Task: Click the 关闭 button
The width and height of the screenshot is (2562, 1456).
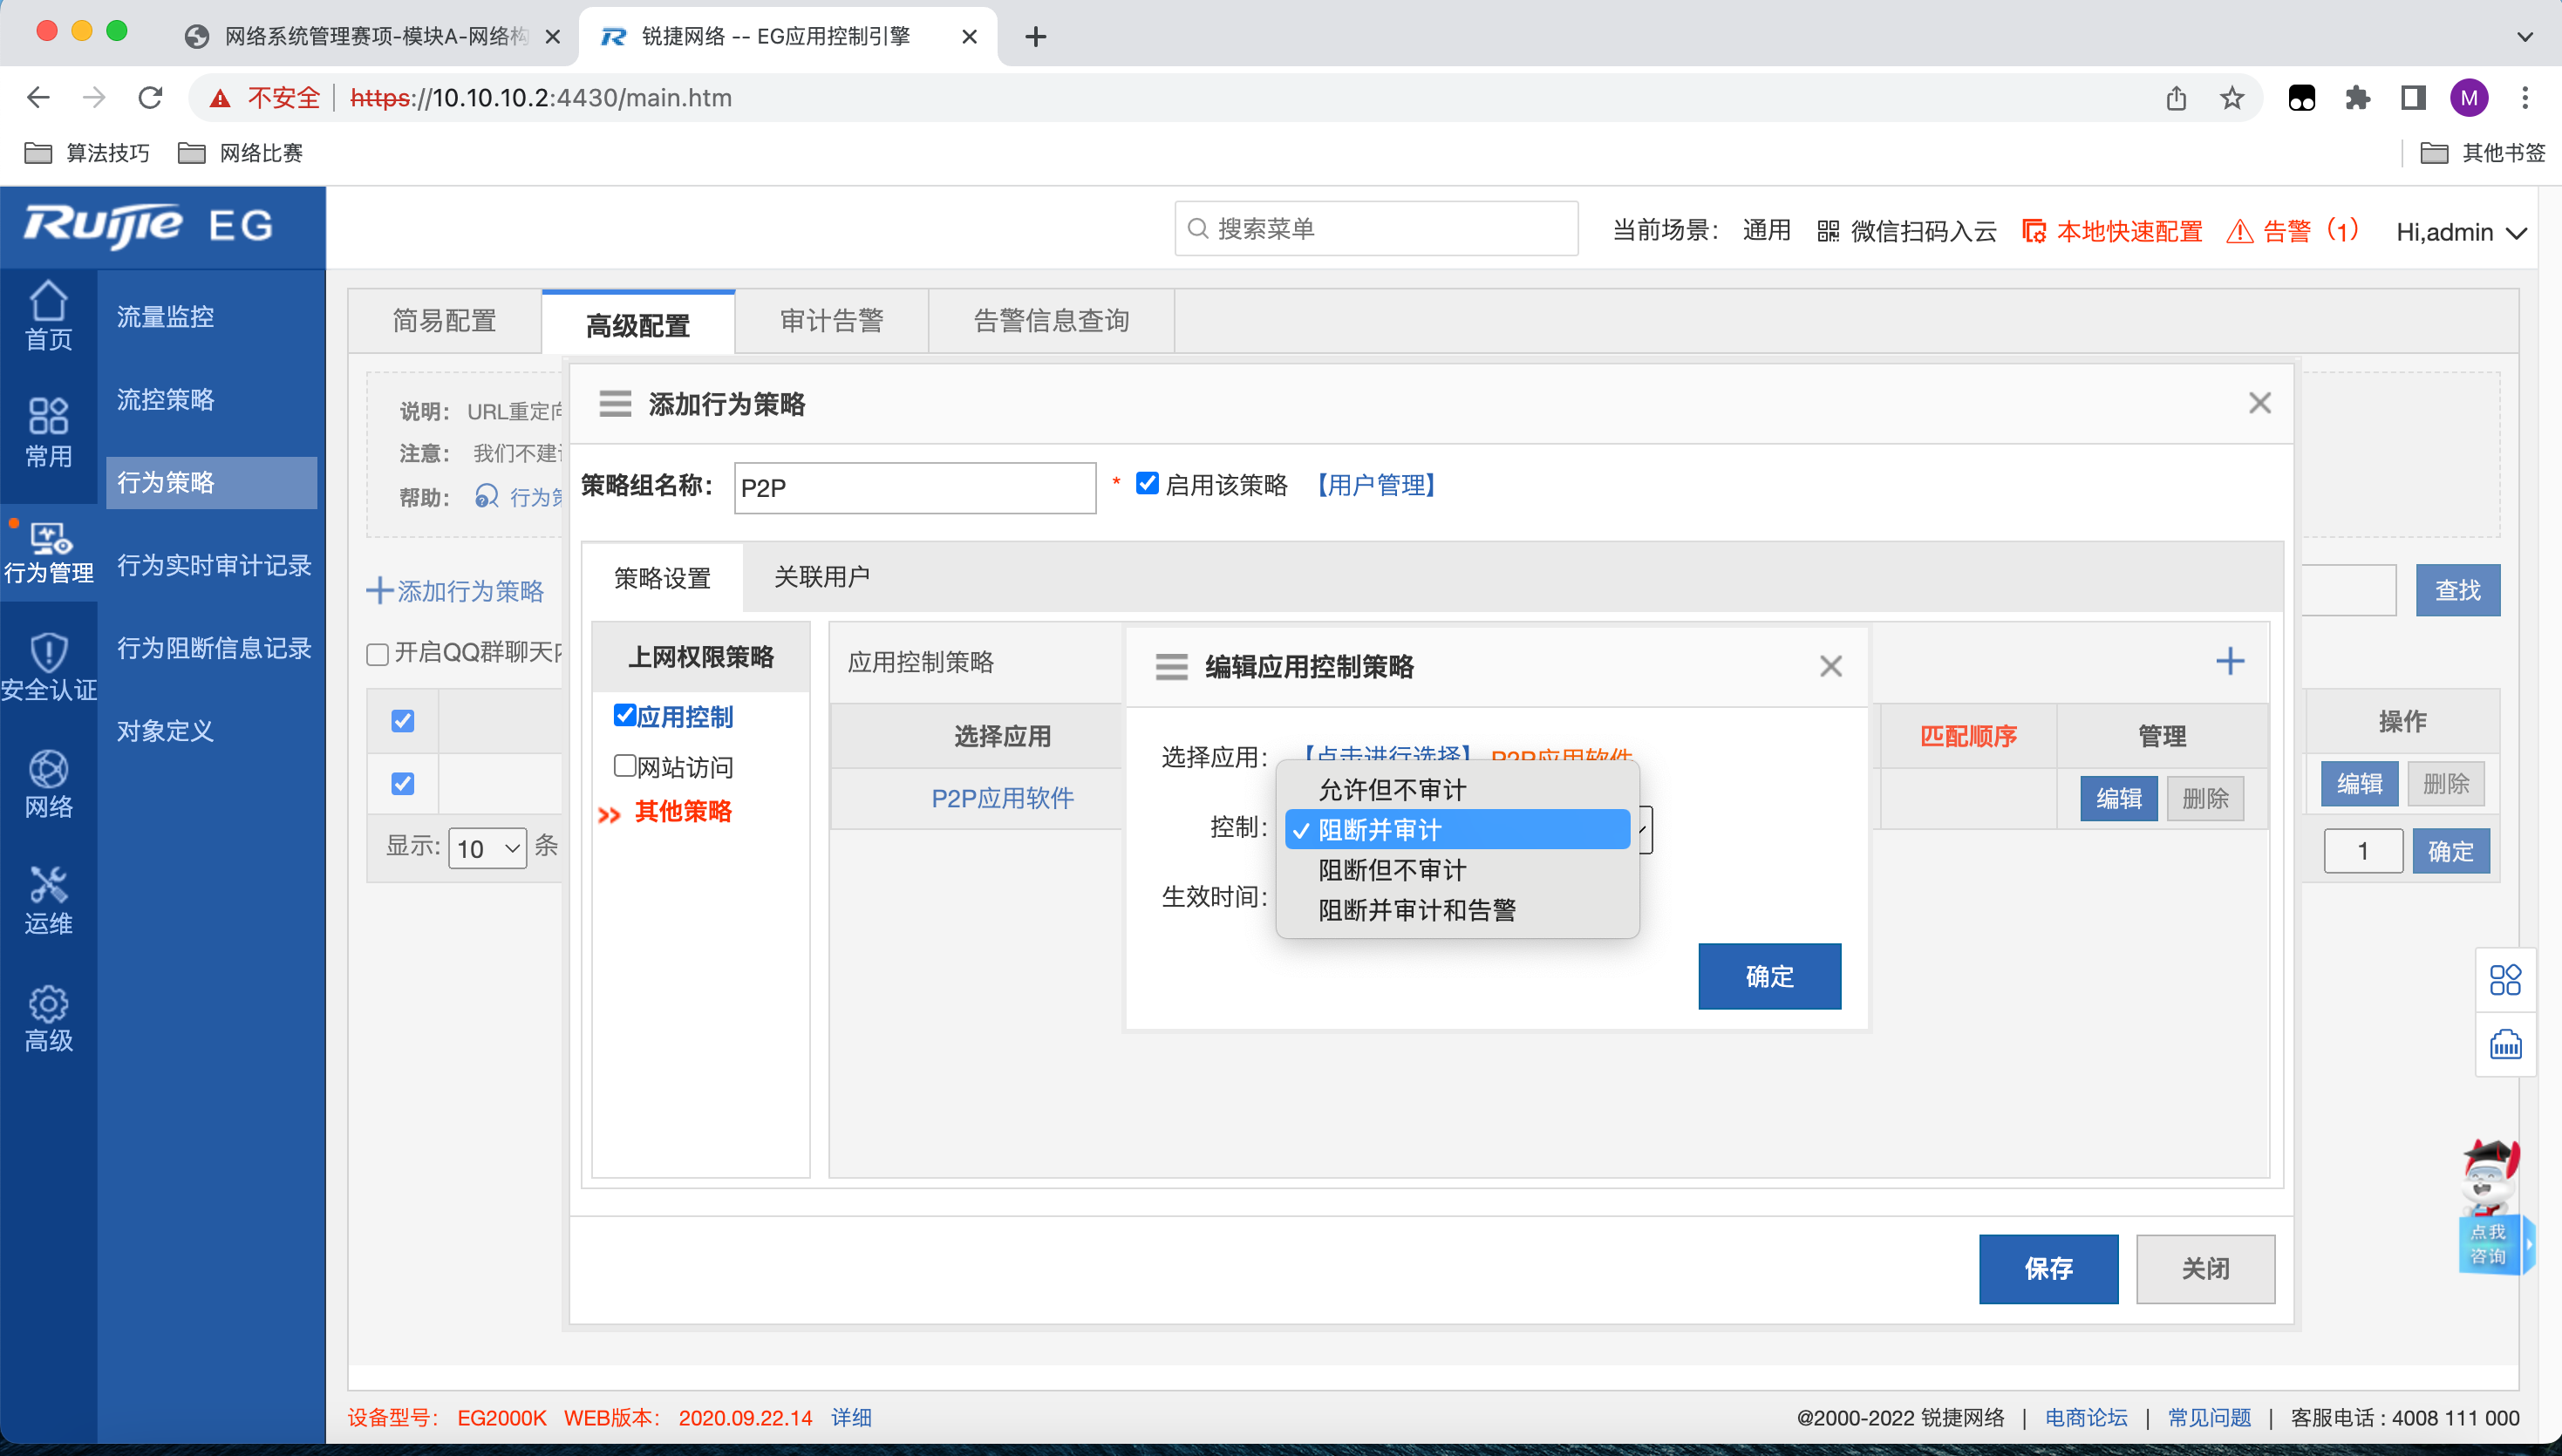Action: 2205,1269
